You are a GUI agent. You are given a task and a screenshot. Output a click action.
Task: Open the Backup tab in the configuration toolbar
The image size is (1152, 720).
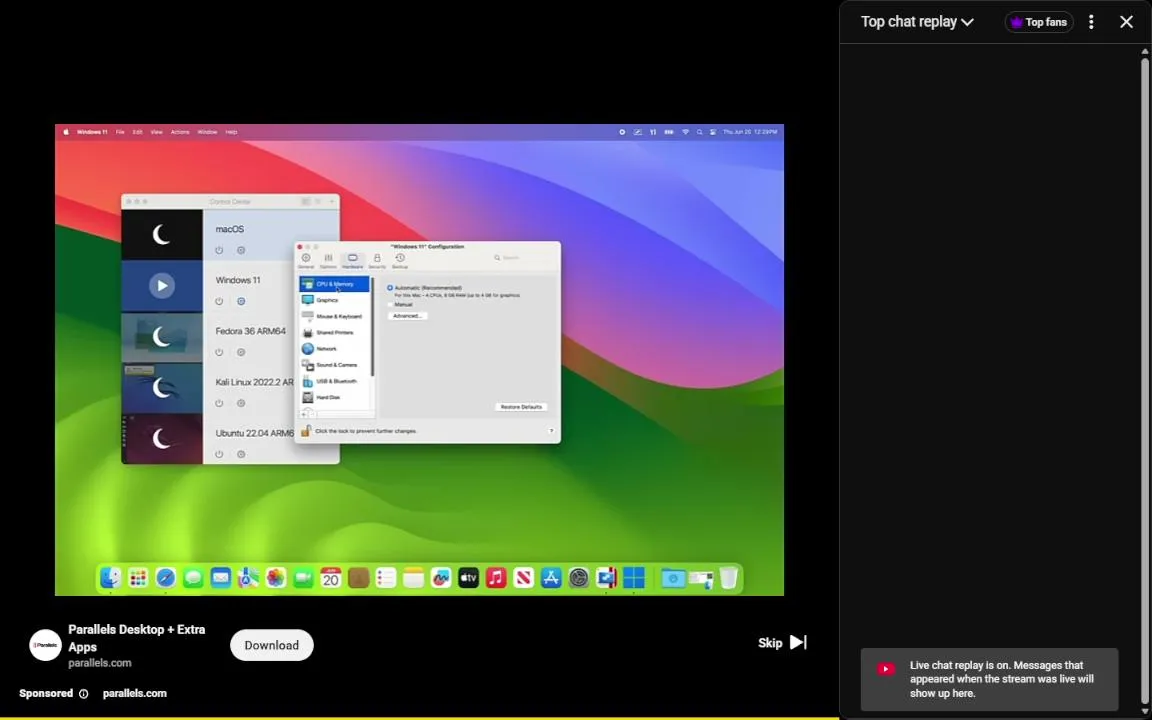point(400,261)
